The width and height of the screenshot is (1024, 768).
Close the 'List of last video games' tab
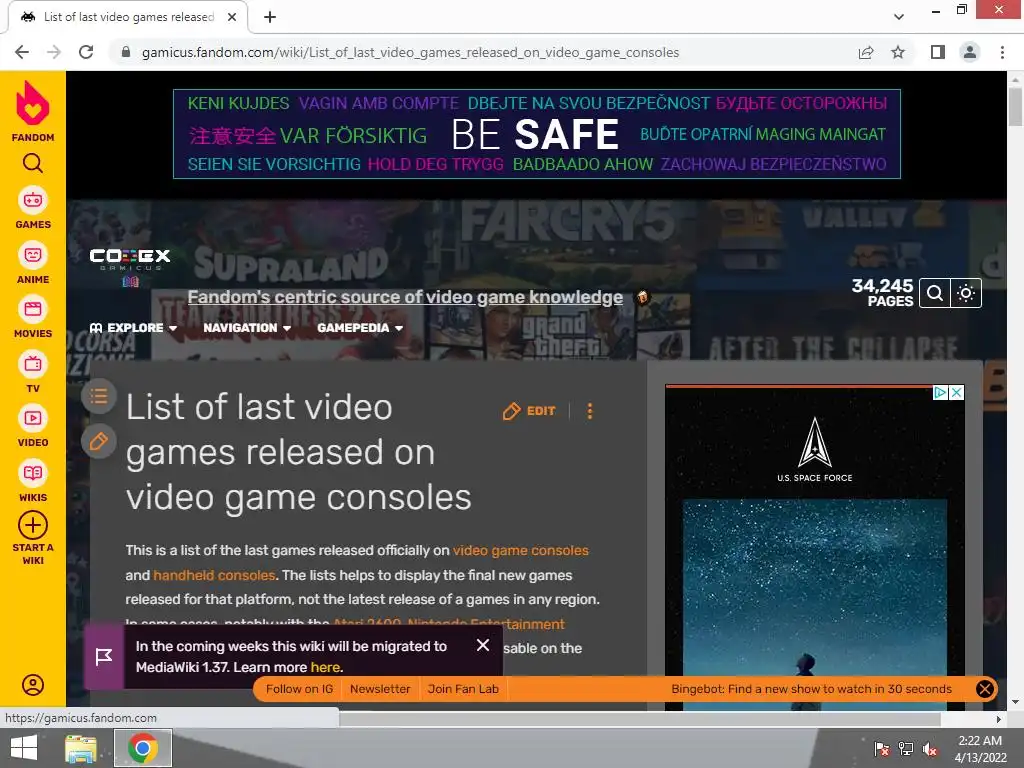(x=232, y=17)
